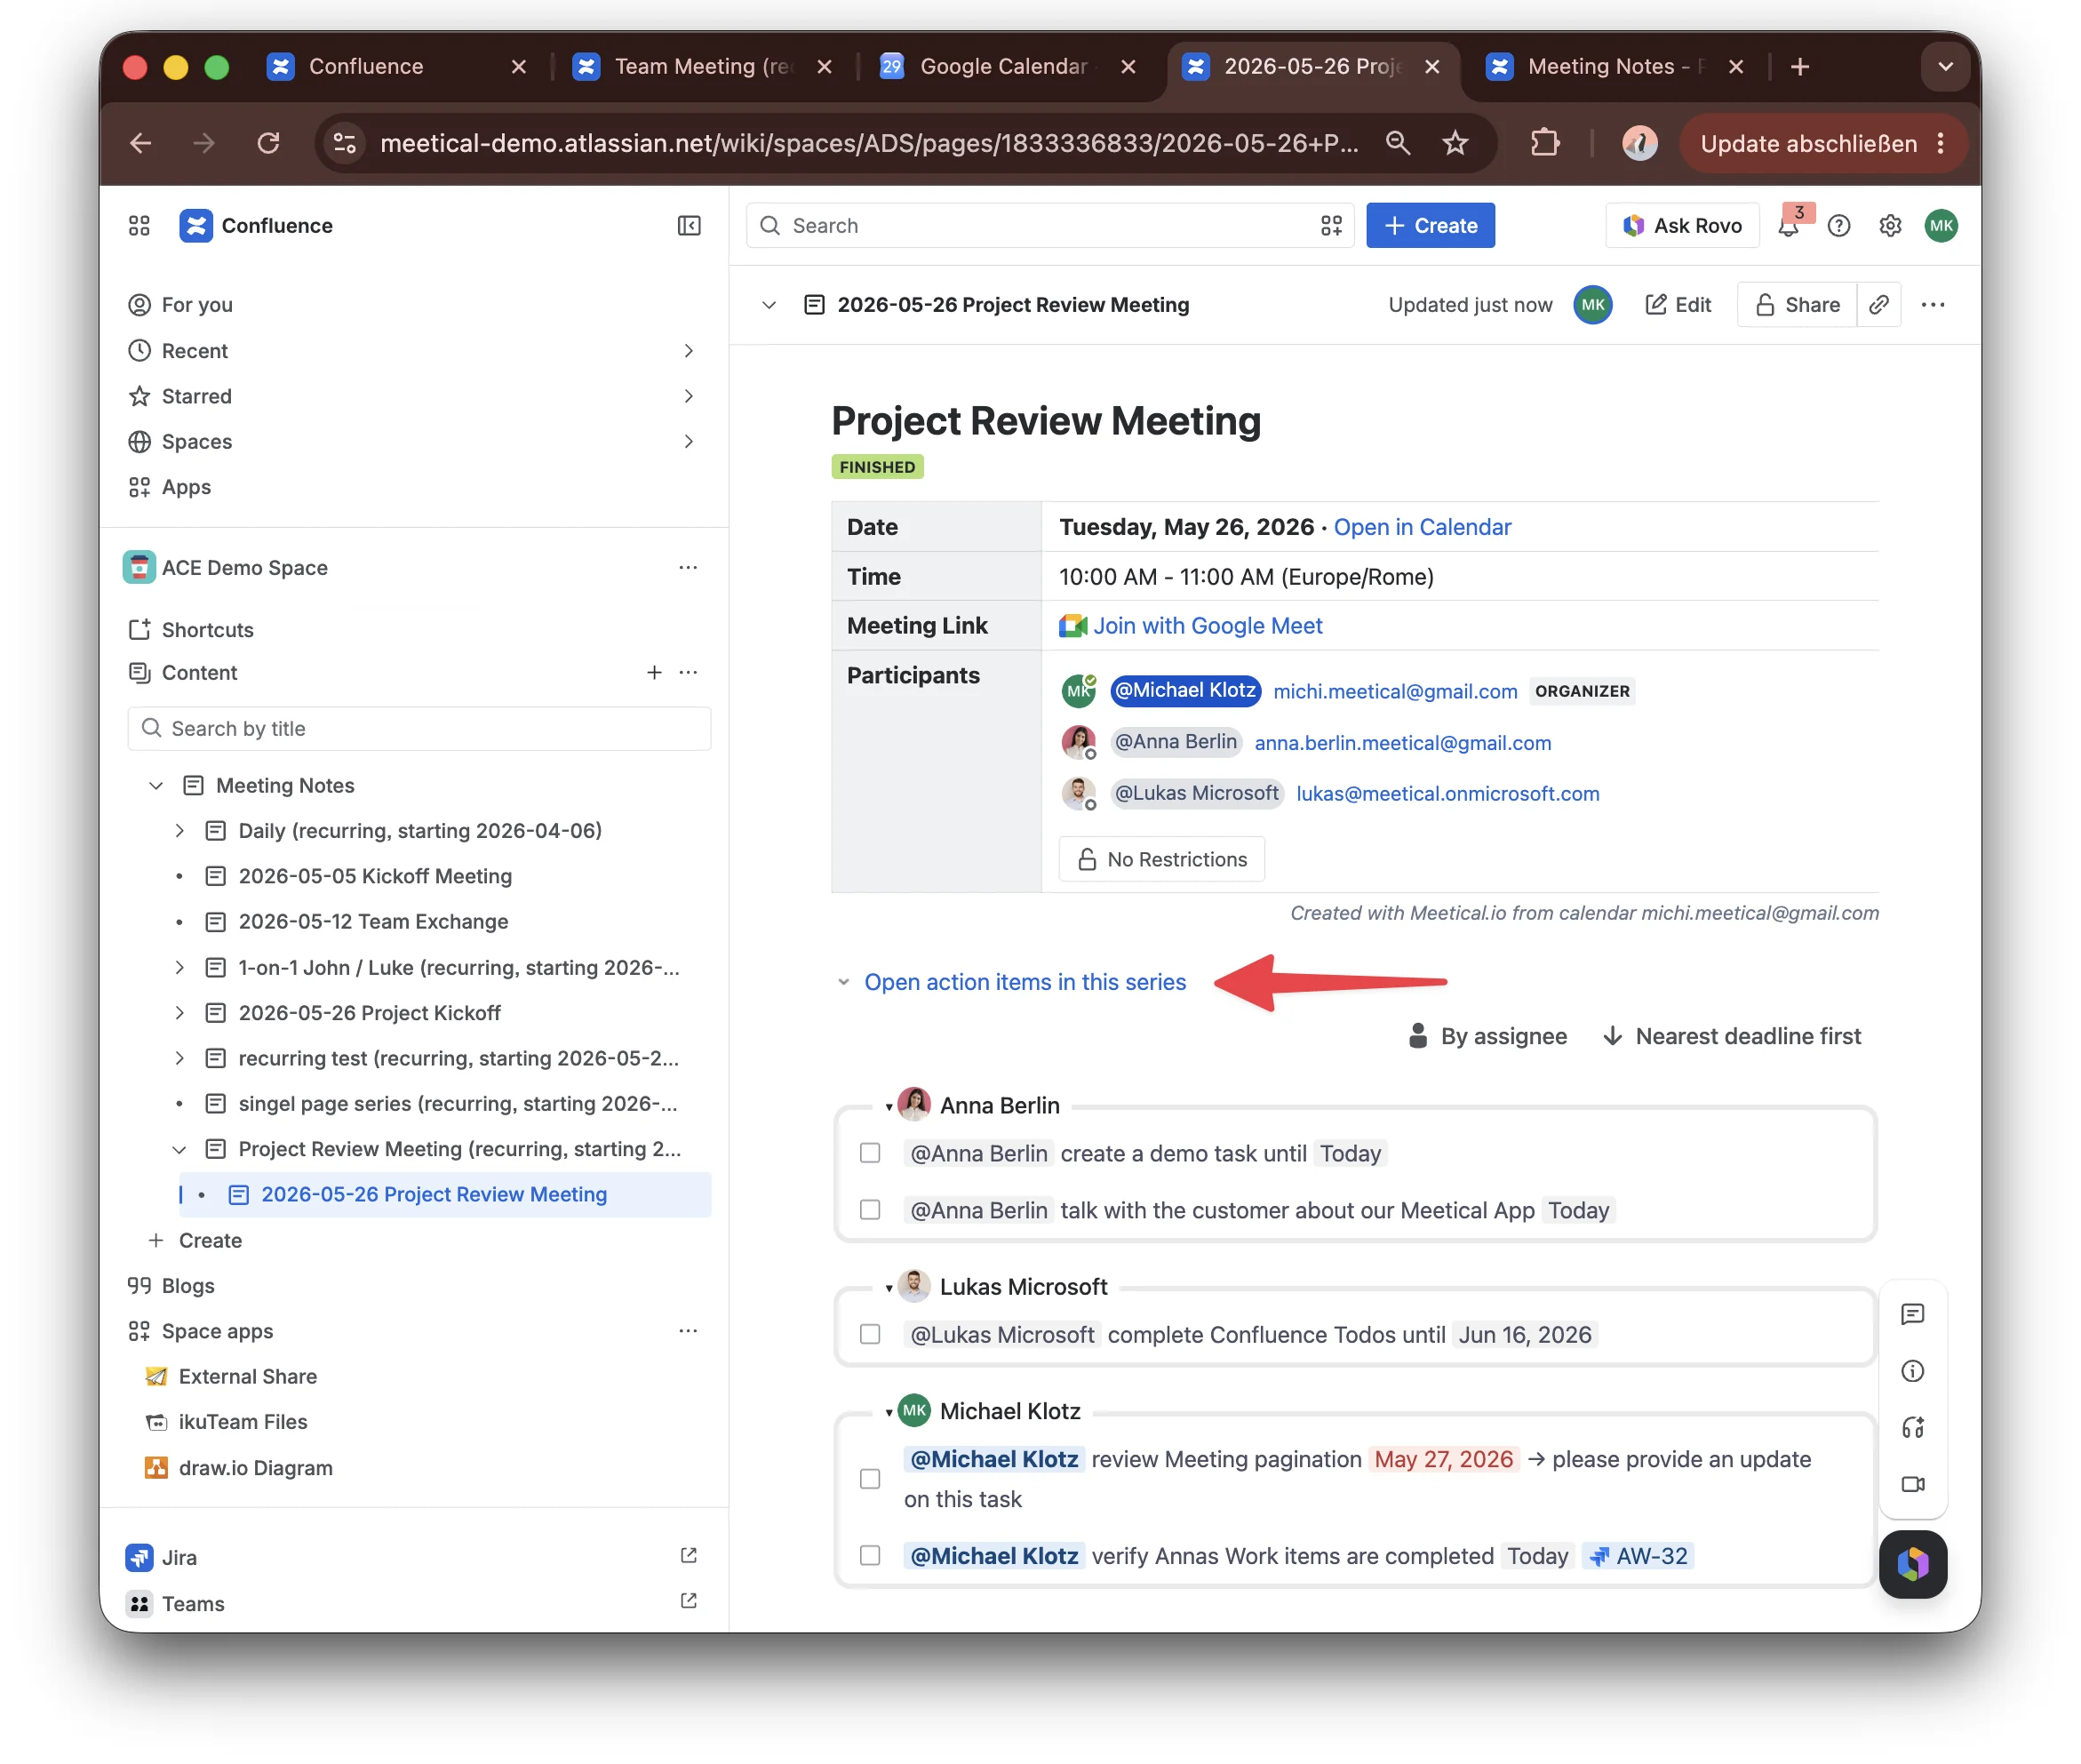This screenshot has width=2081, height=1764.
Task: Expand the Recent menu chevron
Action: [x=688, y=351]
